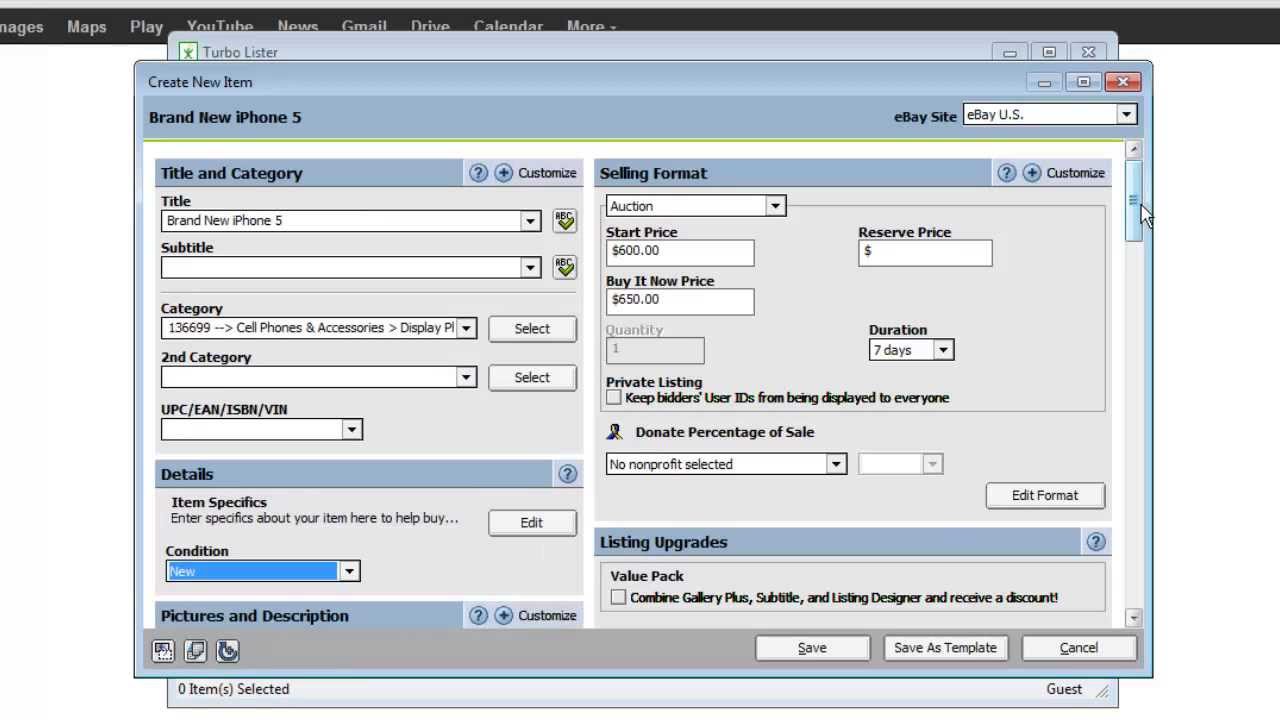Click the spell check icon beside Title
Screen dimensions: 1280x720
click(565, 220)
